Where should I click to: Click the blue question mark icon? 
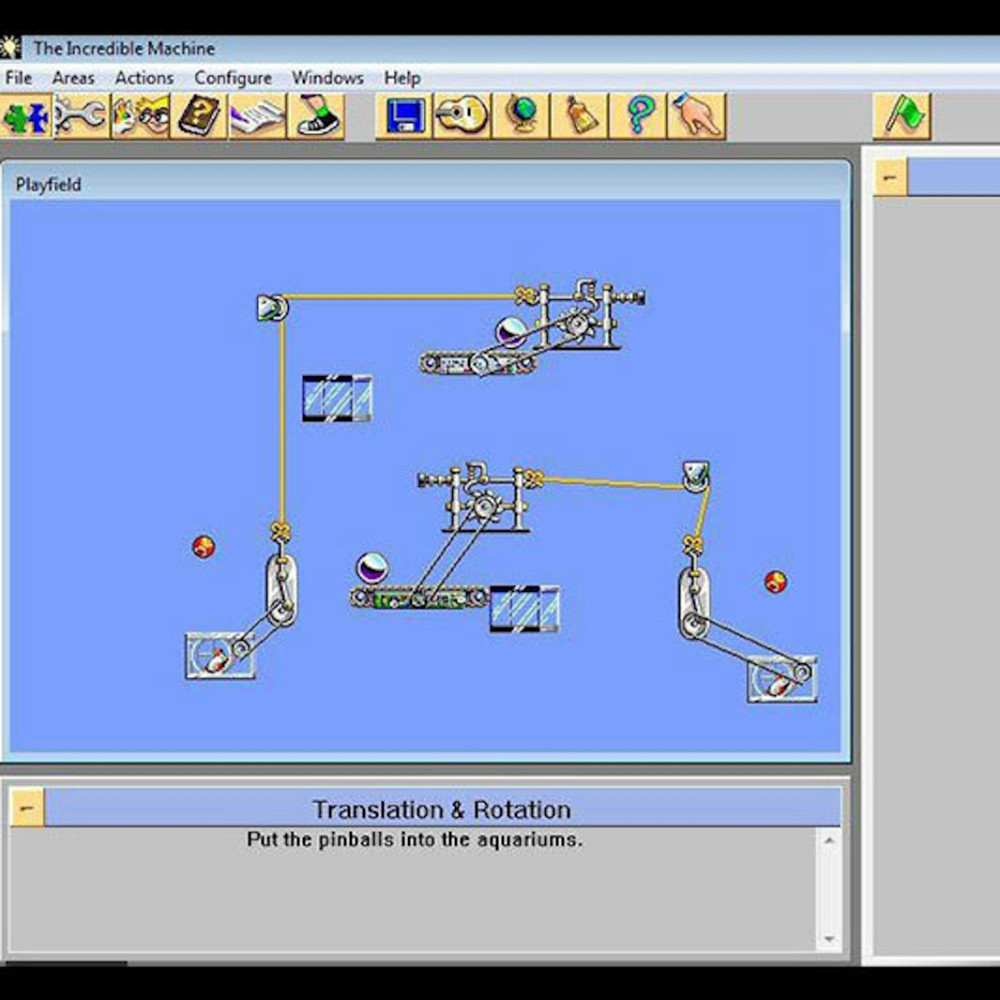click(638, 116)
